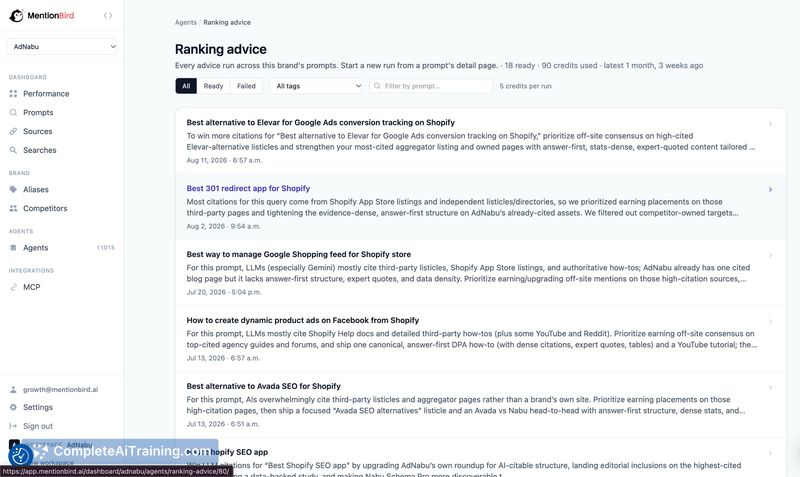The image size is (800, 477).
Task: Open the All tags dropdown
Action: point(316,86)
